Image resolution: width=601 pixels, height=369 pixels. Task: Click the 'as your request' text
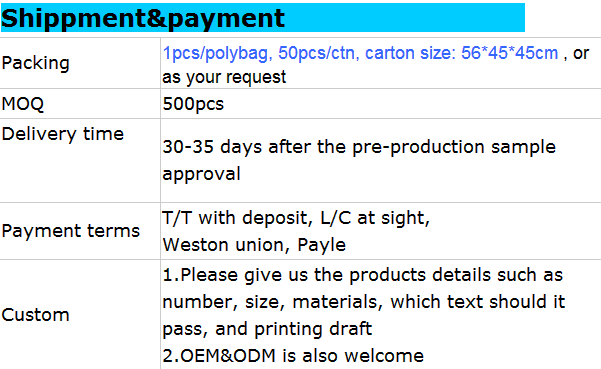(x=224, y=77)
